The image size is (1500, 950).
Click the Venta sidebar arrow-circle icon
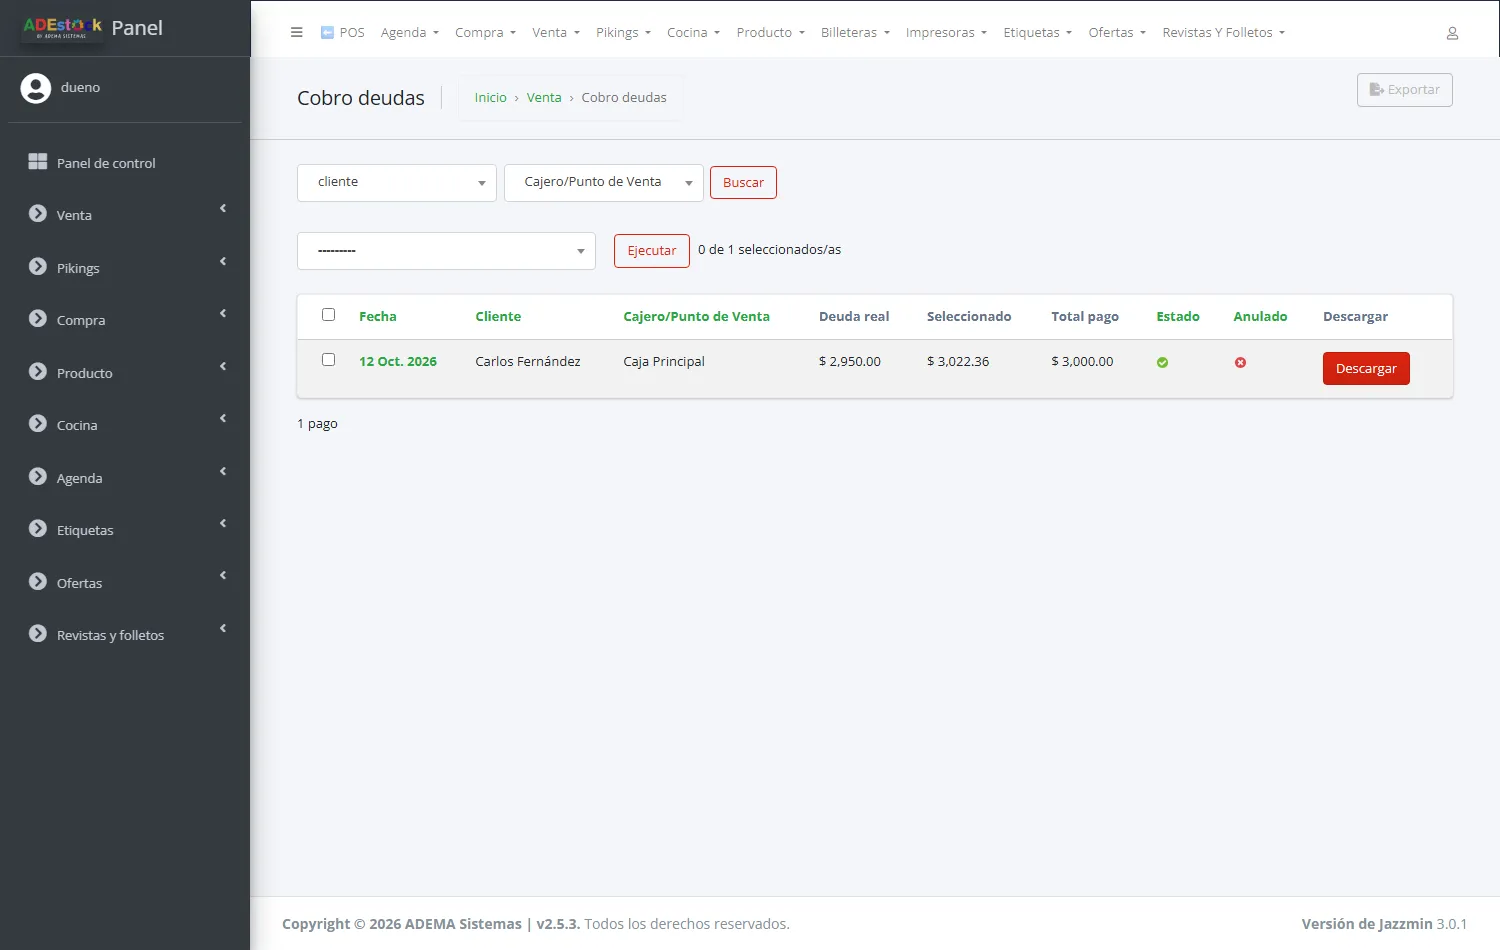38,214
